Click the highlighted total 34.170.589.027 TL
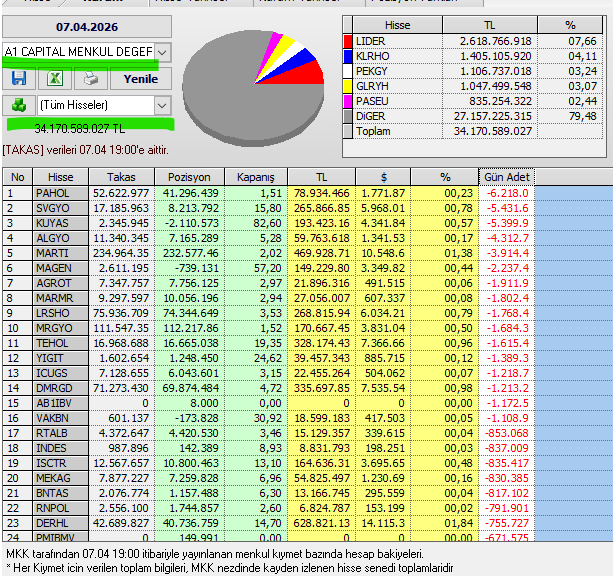Viewport: 613px width, 576px height. pos(80,129)
